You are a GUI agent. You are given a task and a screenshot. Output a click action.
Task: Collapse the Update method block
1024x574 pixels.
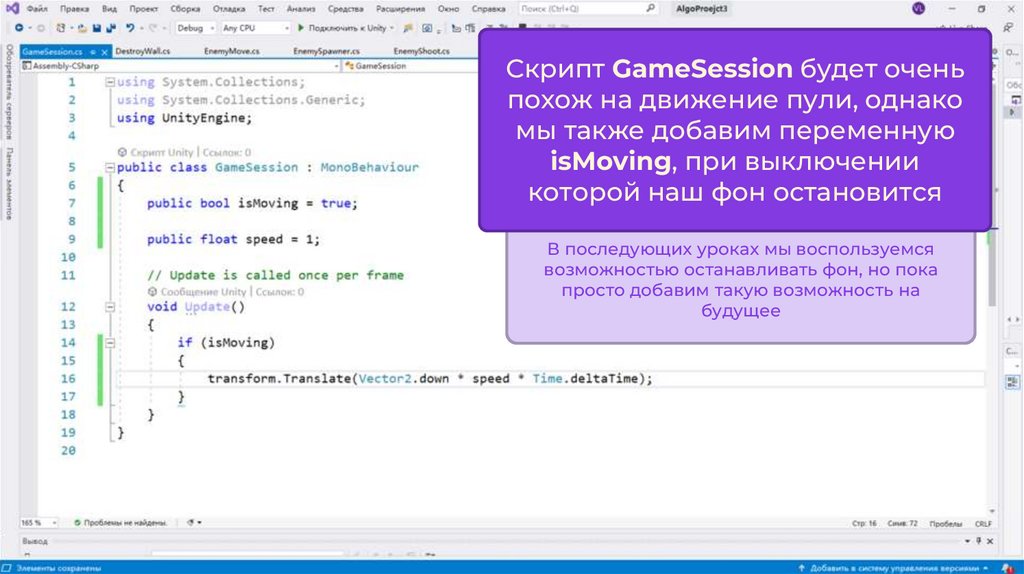pos(110,307)
